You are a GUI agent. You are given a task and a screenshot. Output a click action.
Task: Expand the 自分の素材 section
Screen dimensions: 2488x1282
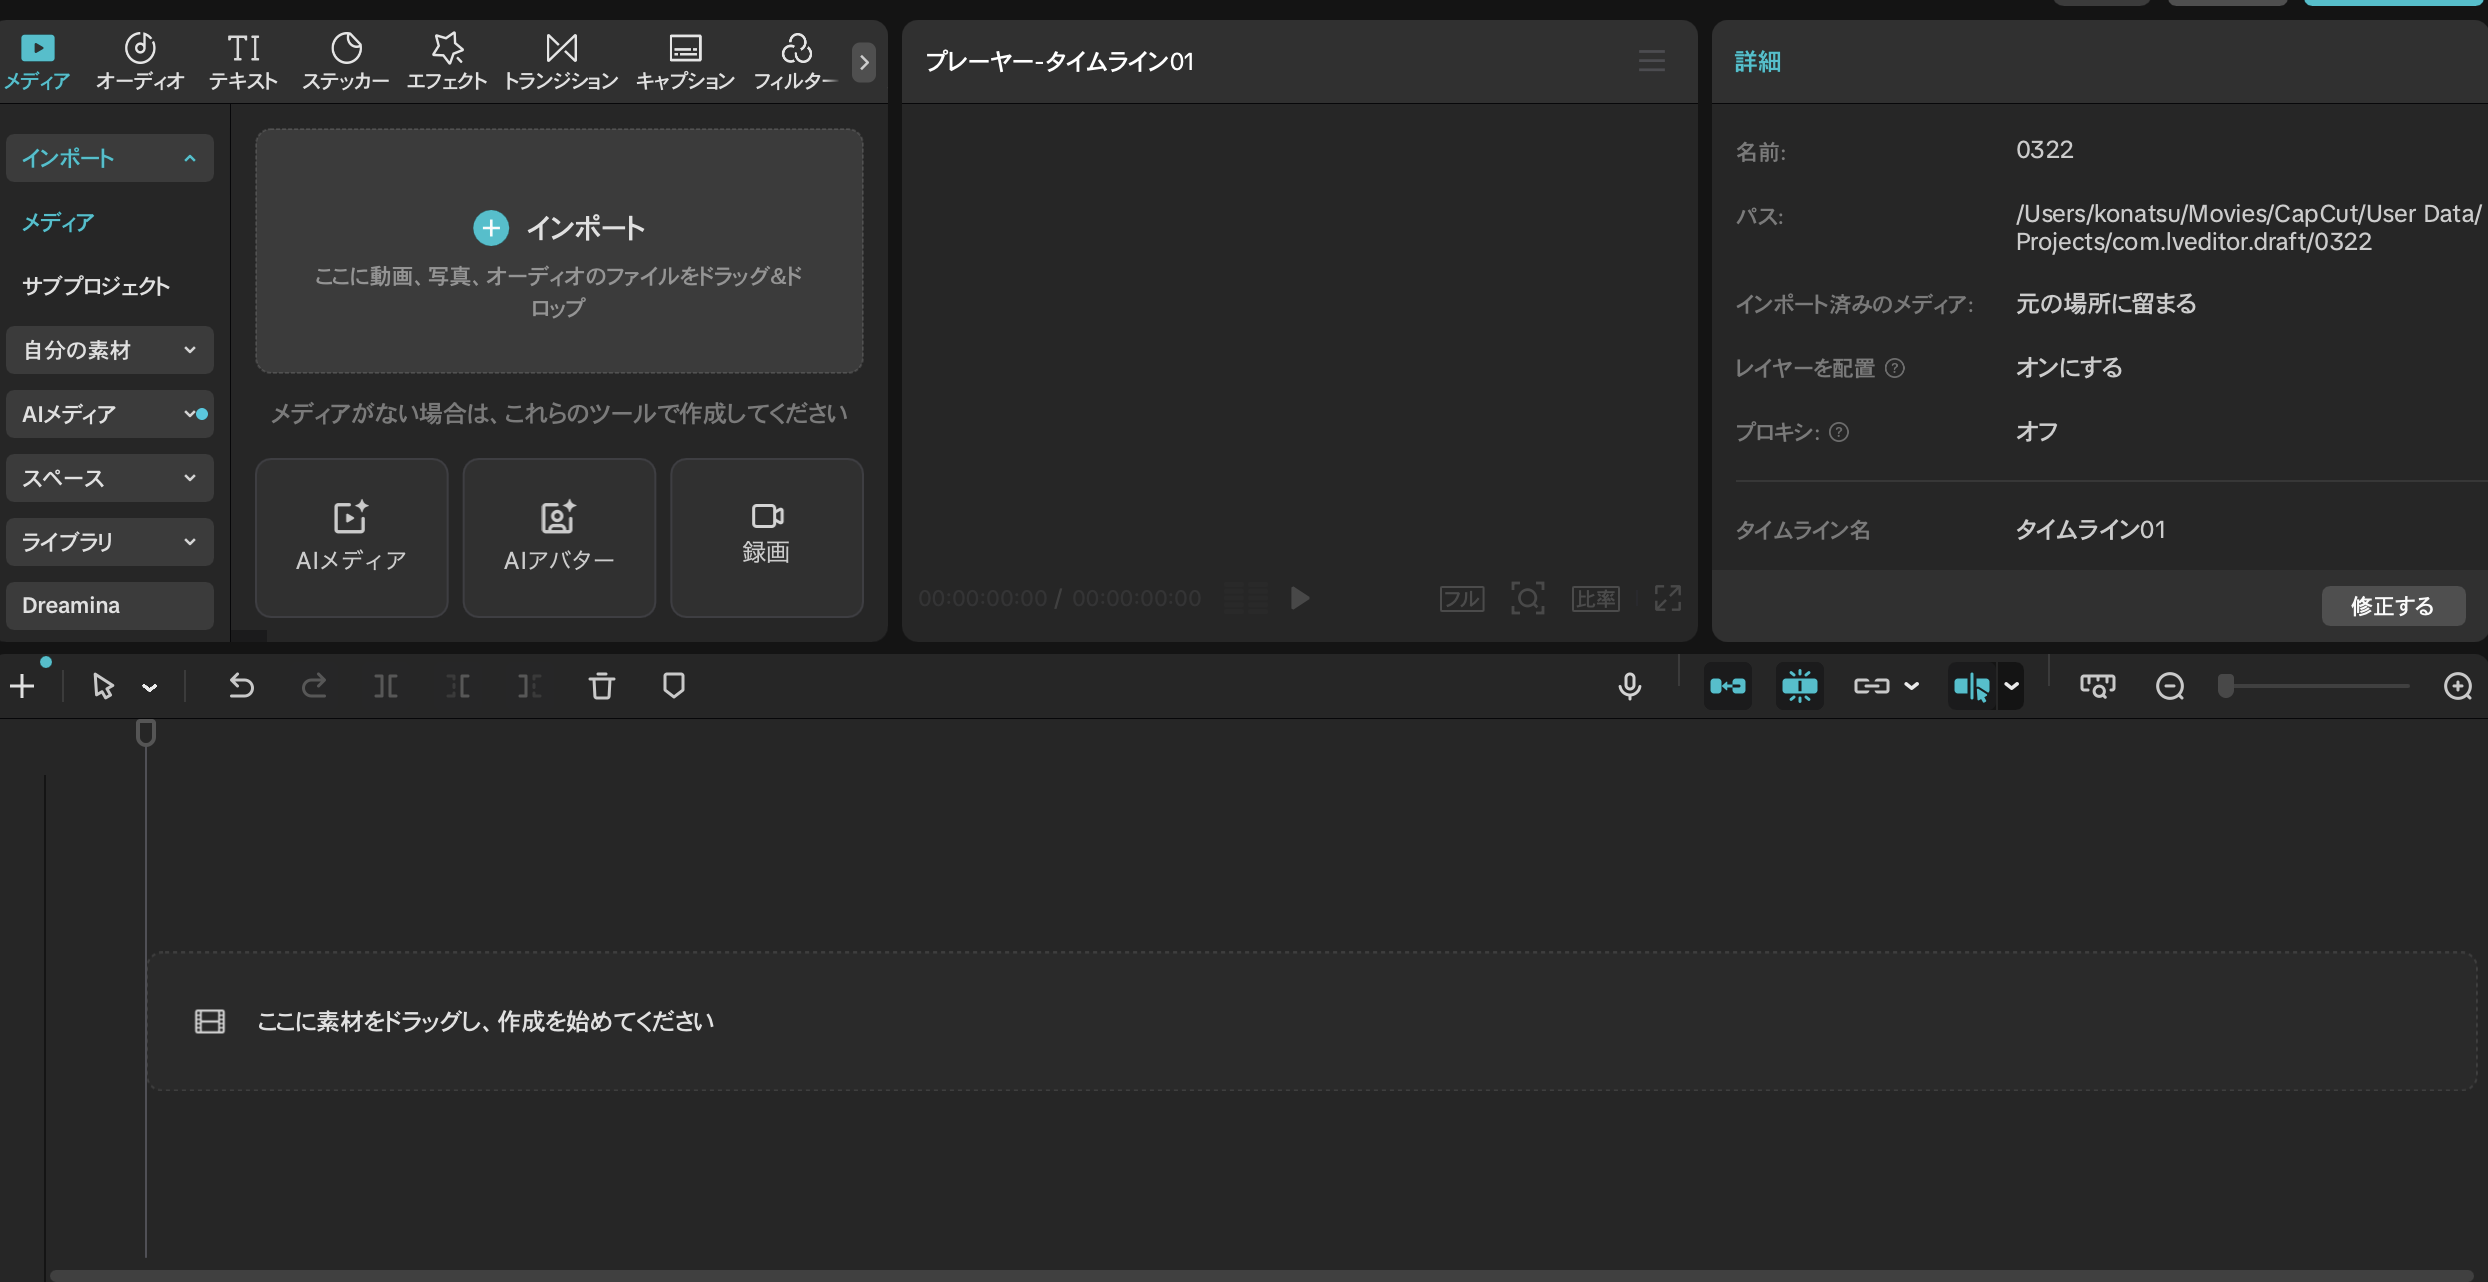(109, 350)
